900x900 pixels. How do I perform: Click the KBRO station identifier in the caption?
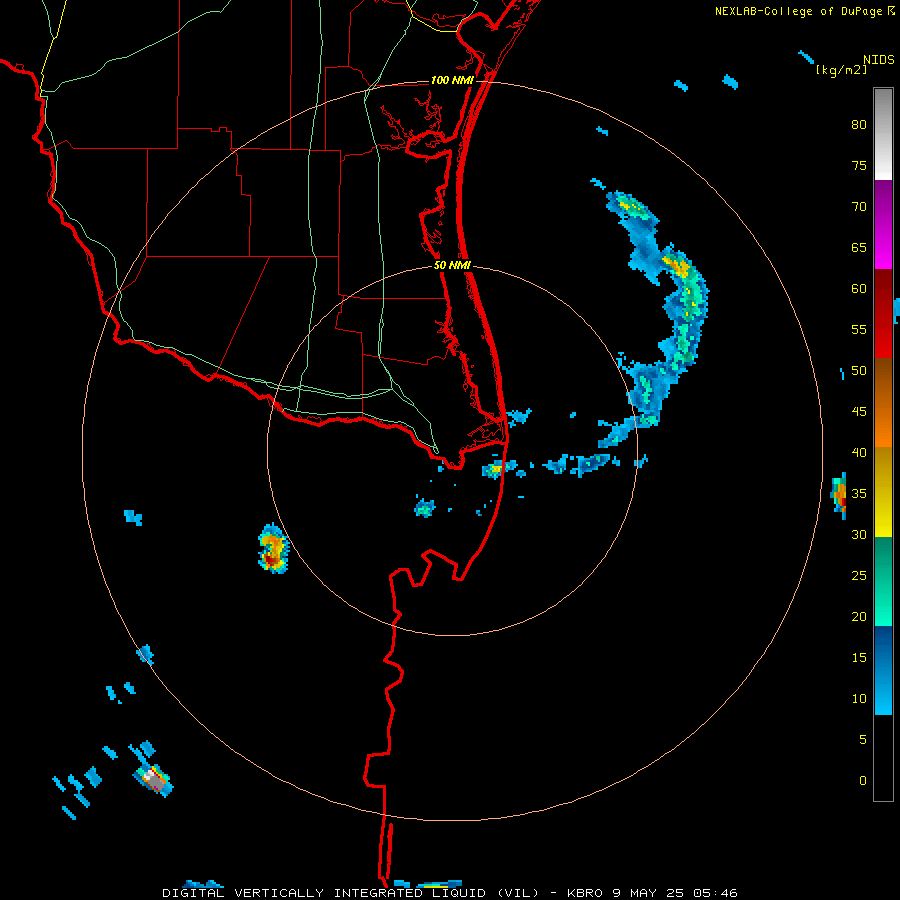(x=584, y=893)
